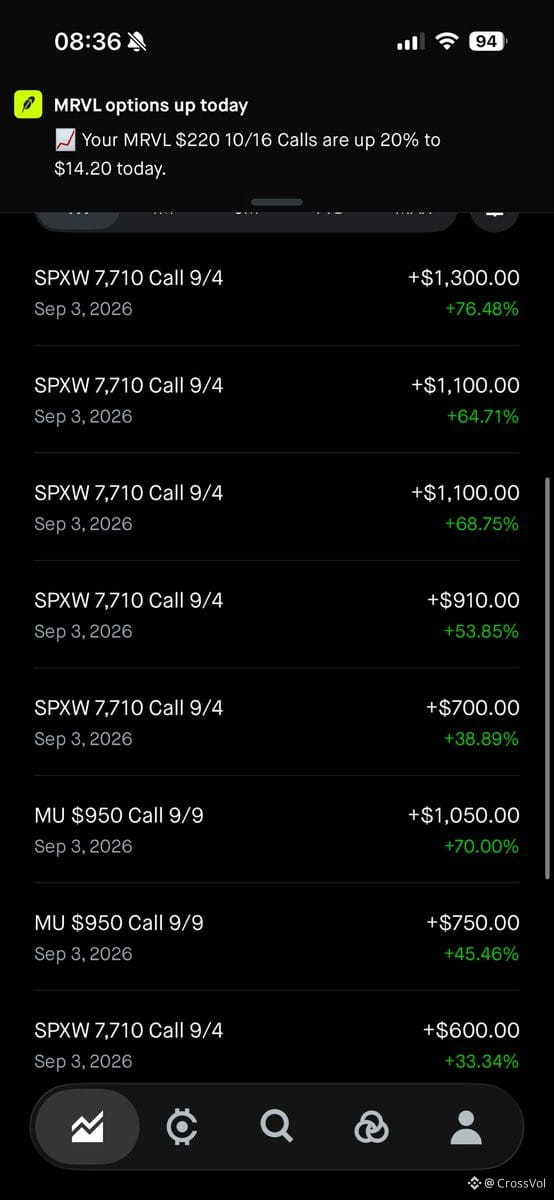Open SPXW 7,710 Call row showing +64.71%

click(x=277, y=399)
